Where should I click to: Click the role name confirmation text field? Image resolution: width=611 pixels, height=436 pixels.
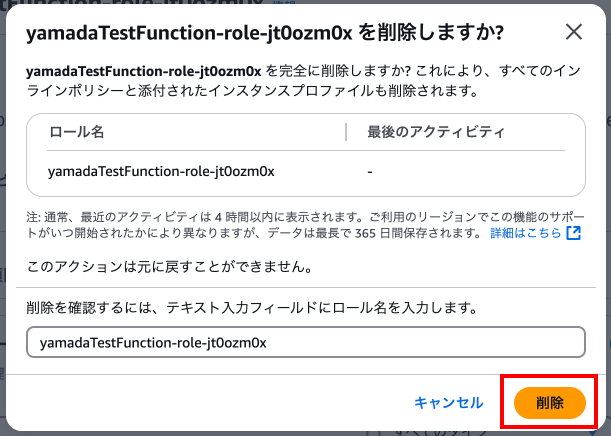tap(306, 341)
